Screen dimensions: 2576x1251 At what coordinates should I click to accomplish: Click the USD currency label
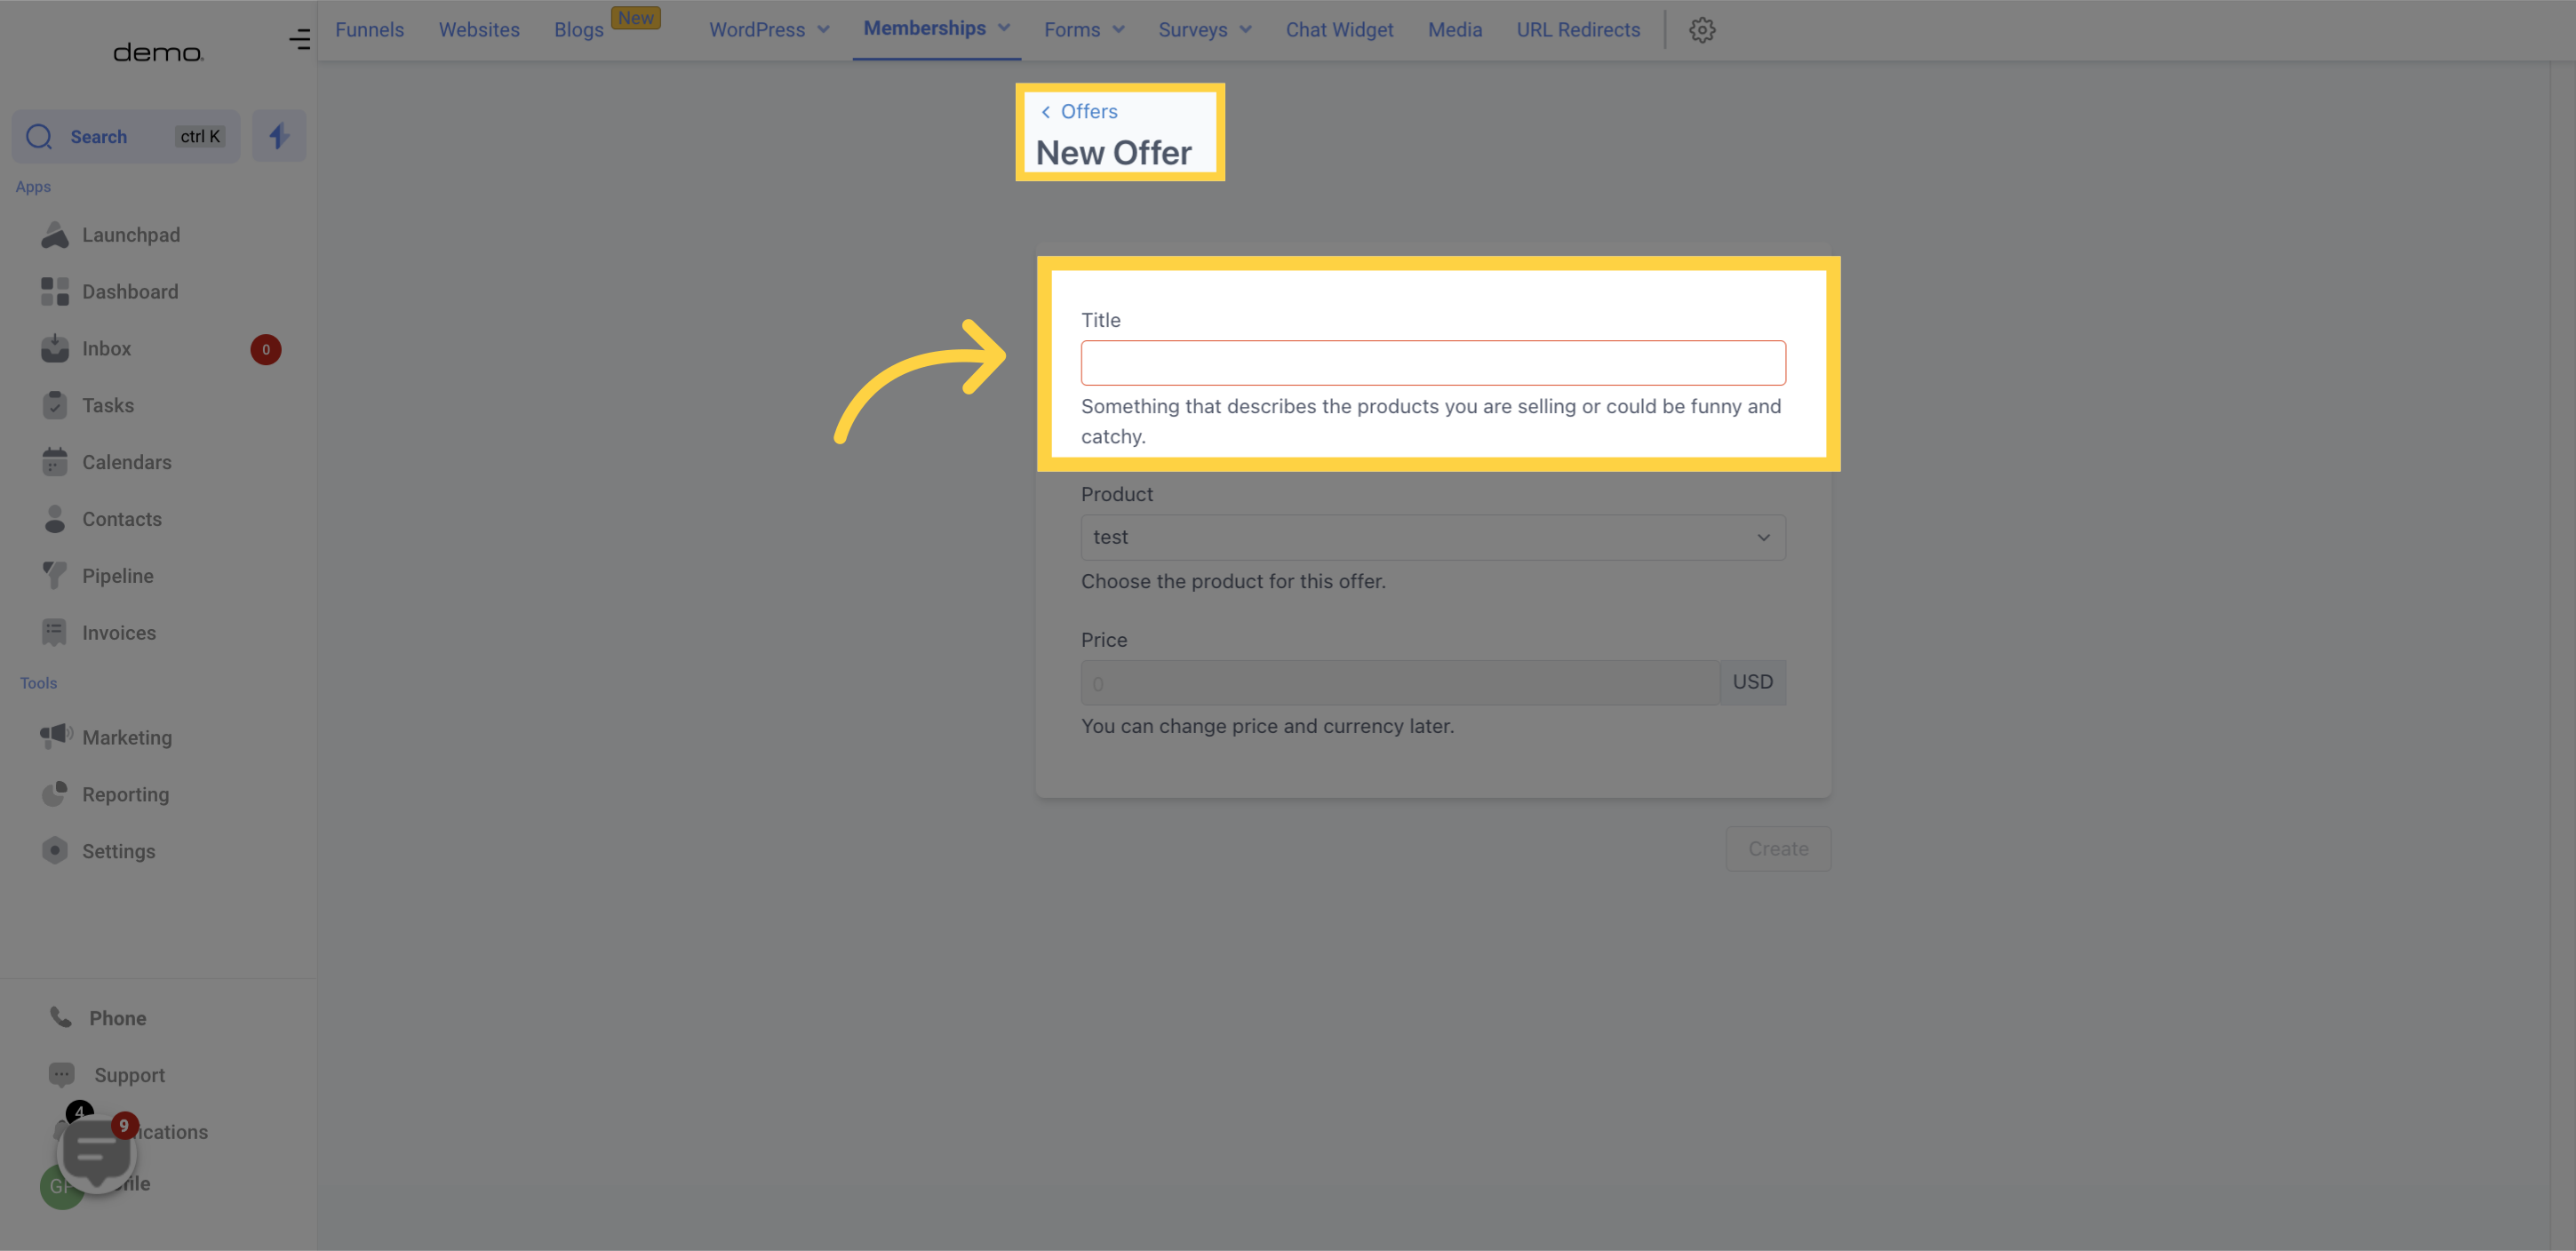pos(1753,682)
